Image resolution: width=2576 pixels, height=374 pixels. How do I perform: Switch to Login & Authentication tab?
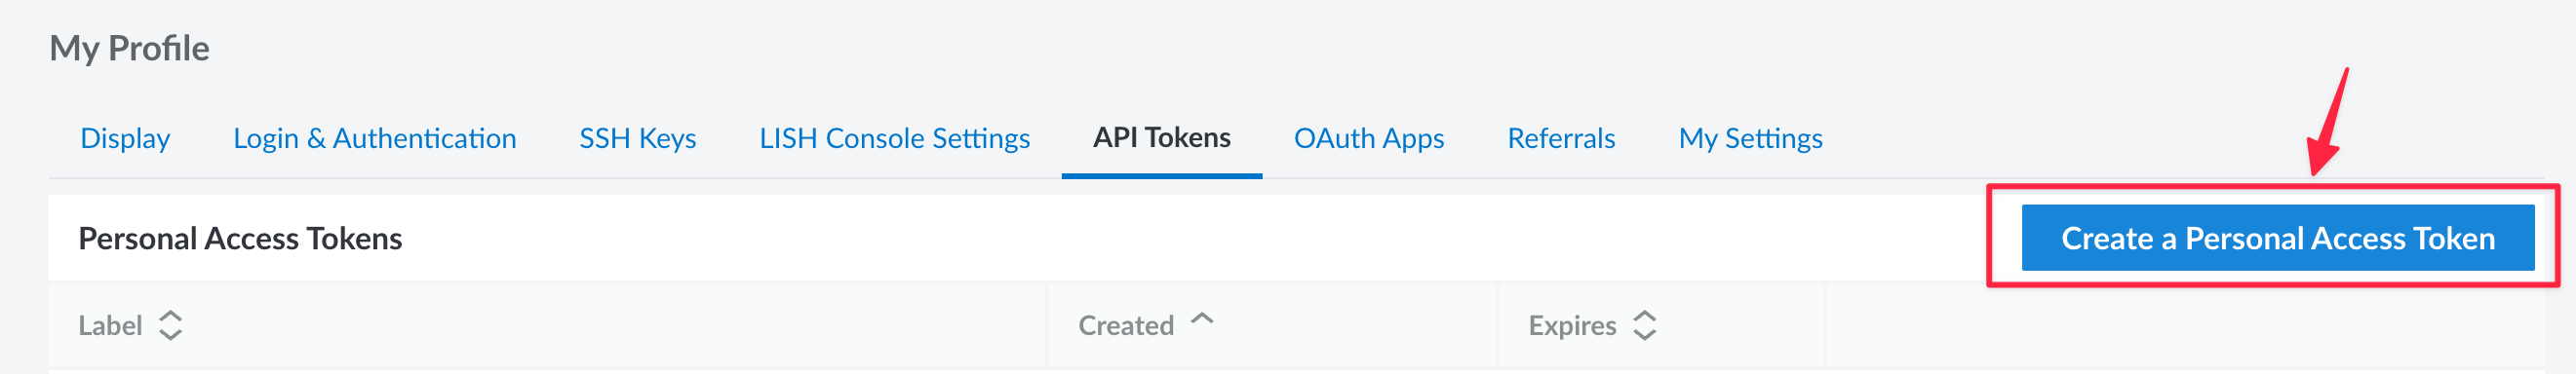coord(375,138)
